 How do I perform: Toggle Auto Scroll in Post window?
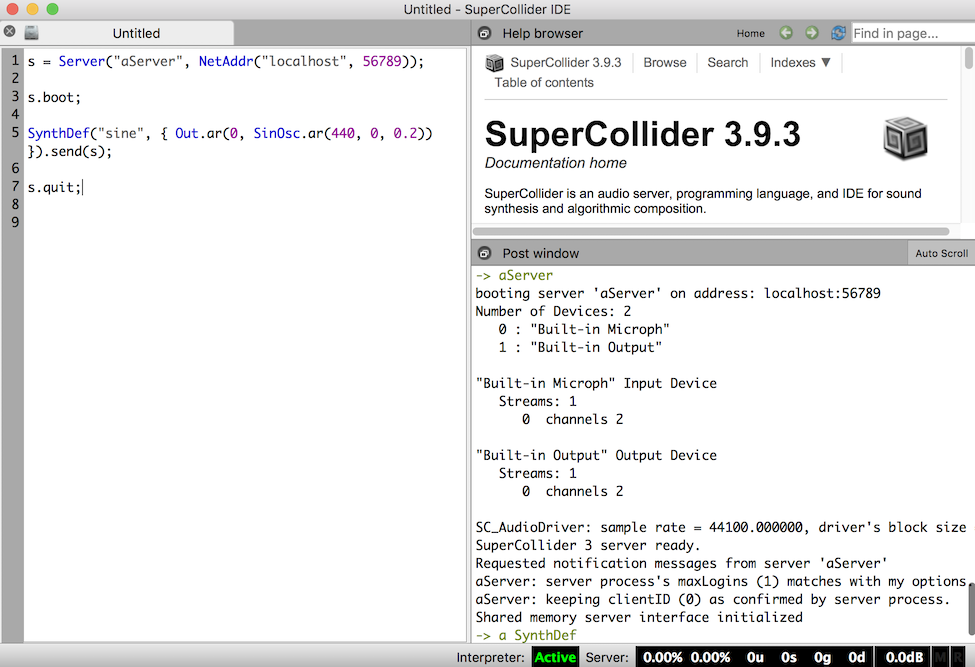941,253
